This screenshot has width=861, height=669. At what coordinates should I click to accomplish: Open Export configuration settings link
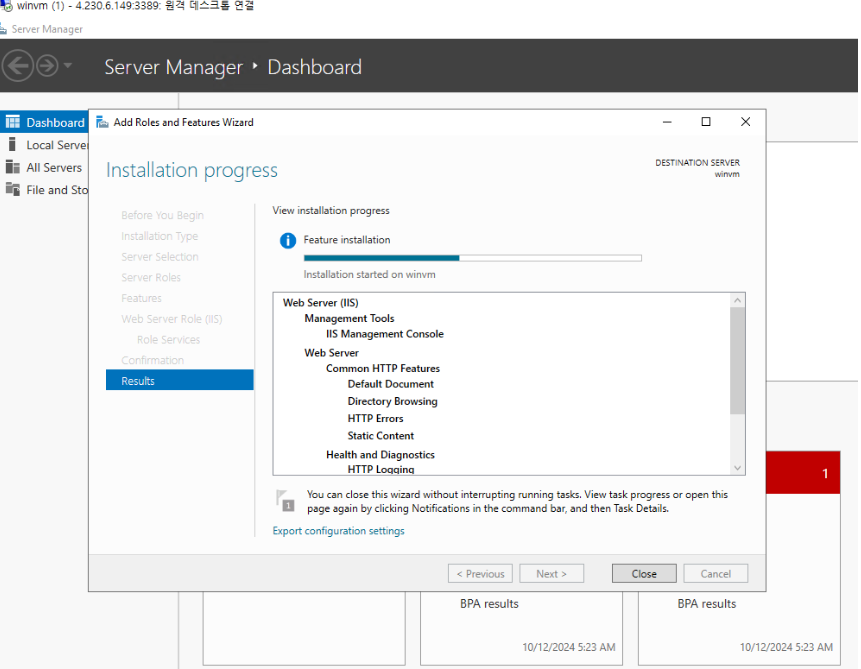point(338,531)
